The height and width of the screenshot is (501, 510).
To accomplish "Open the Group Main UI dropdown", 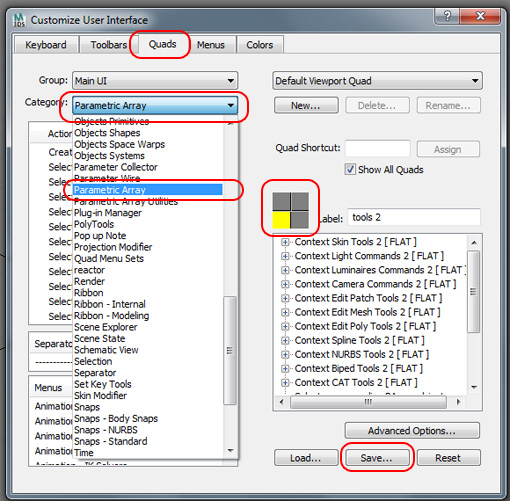I will [155, 81].
